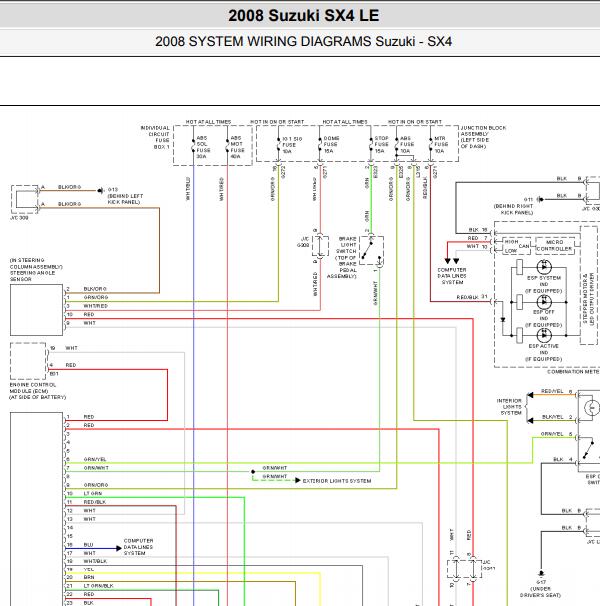Click the MTR fuse symbol
This screenshot has width=600, height=606.
[x=430, y=145]
